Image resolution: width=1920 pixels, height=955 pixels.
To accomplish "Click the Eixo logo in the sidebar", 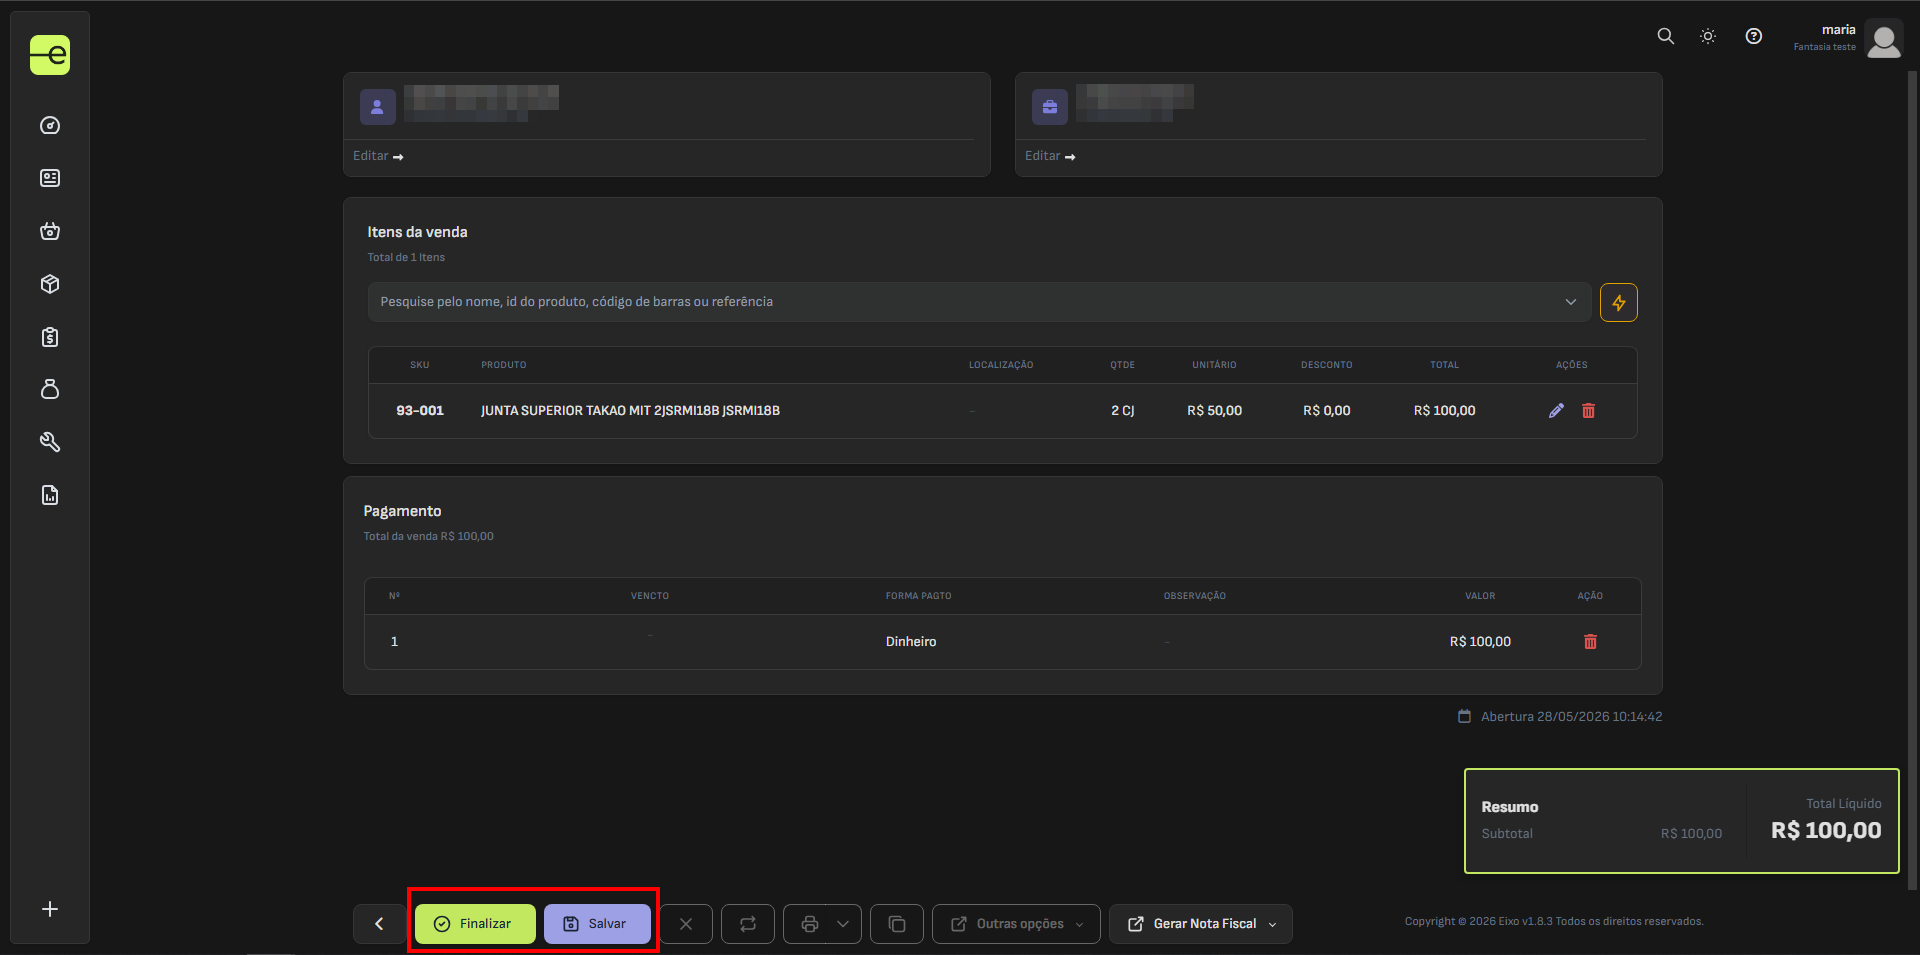I will [50, 55].
